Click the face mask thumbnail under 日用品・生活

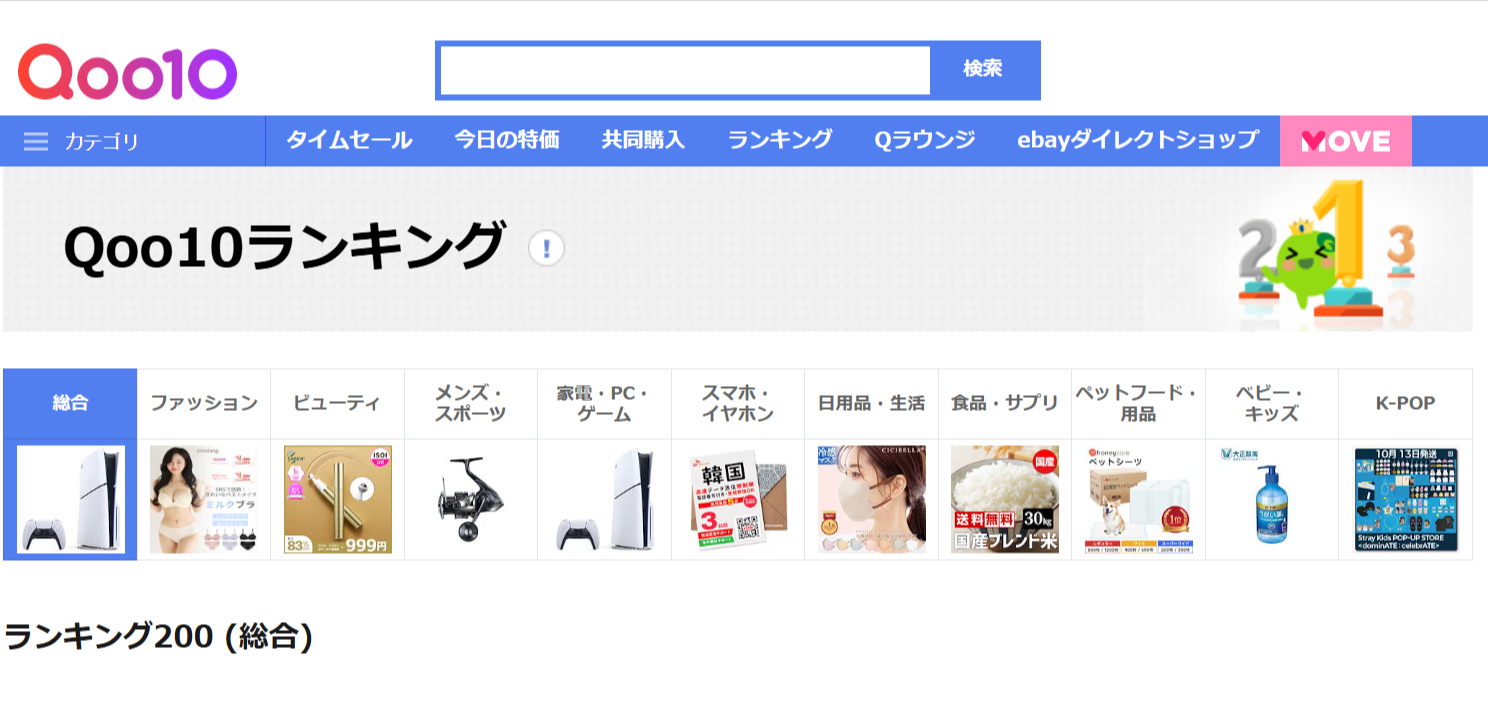click(x=871, y=499)
